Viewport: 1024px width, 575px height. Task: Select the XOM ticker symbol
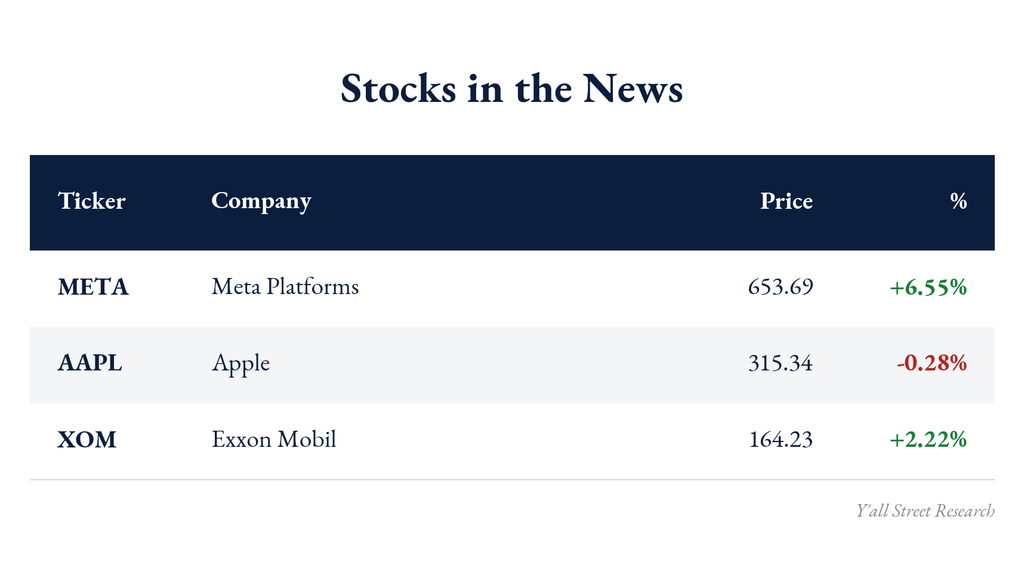87,439
